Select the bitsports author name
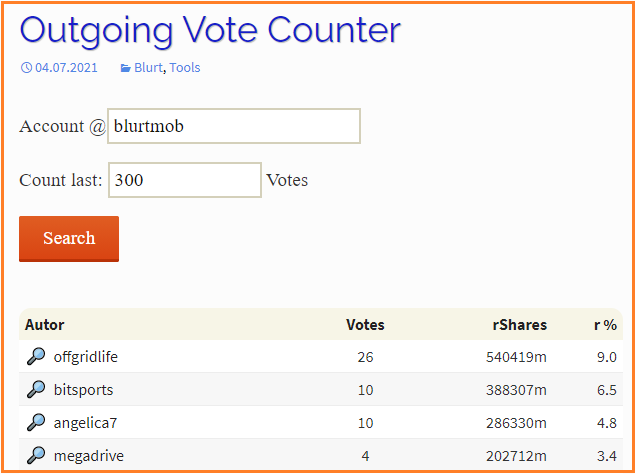635x474 pixels. pos(83,390)
